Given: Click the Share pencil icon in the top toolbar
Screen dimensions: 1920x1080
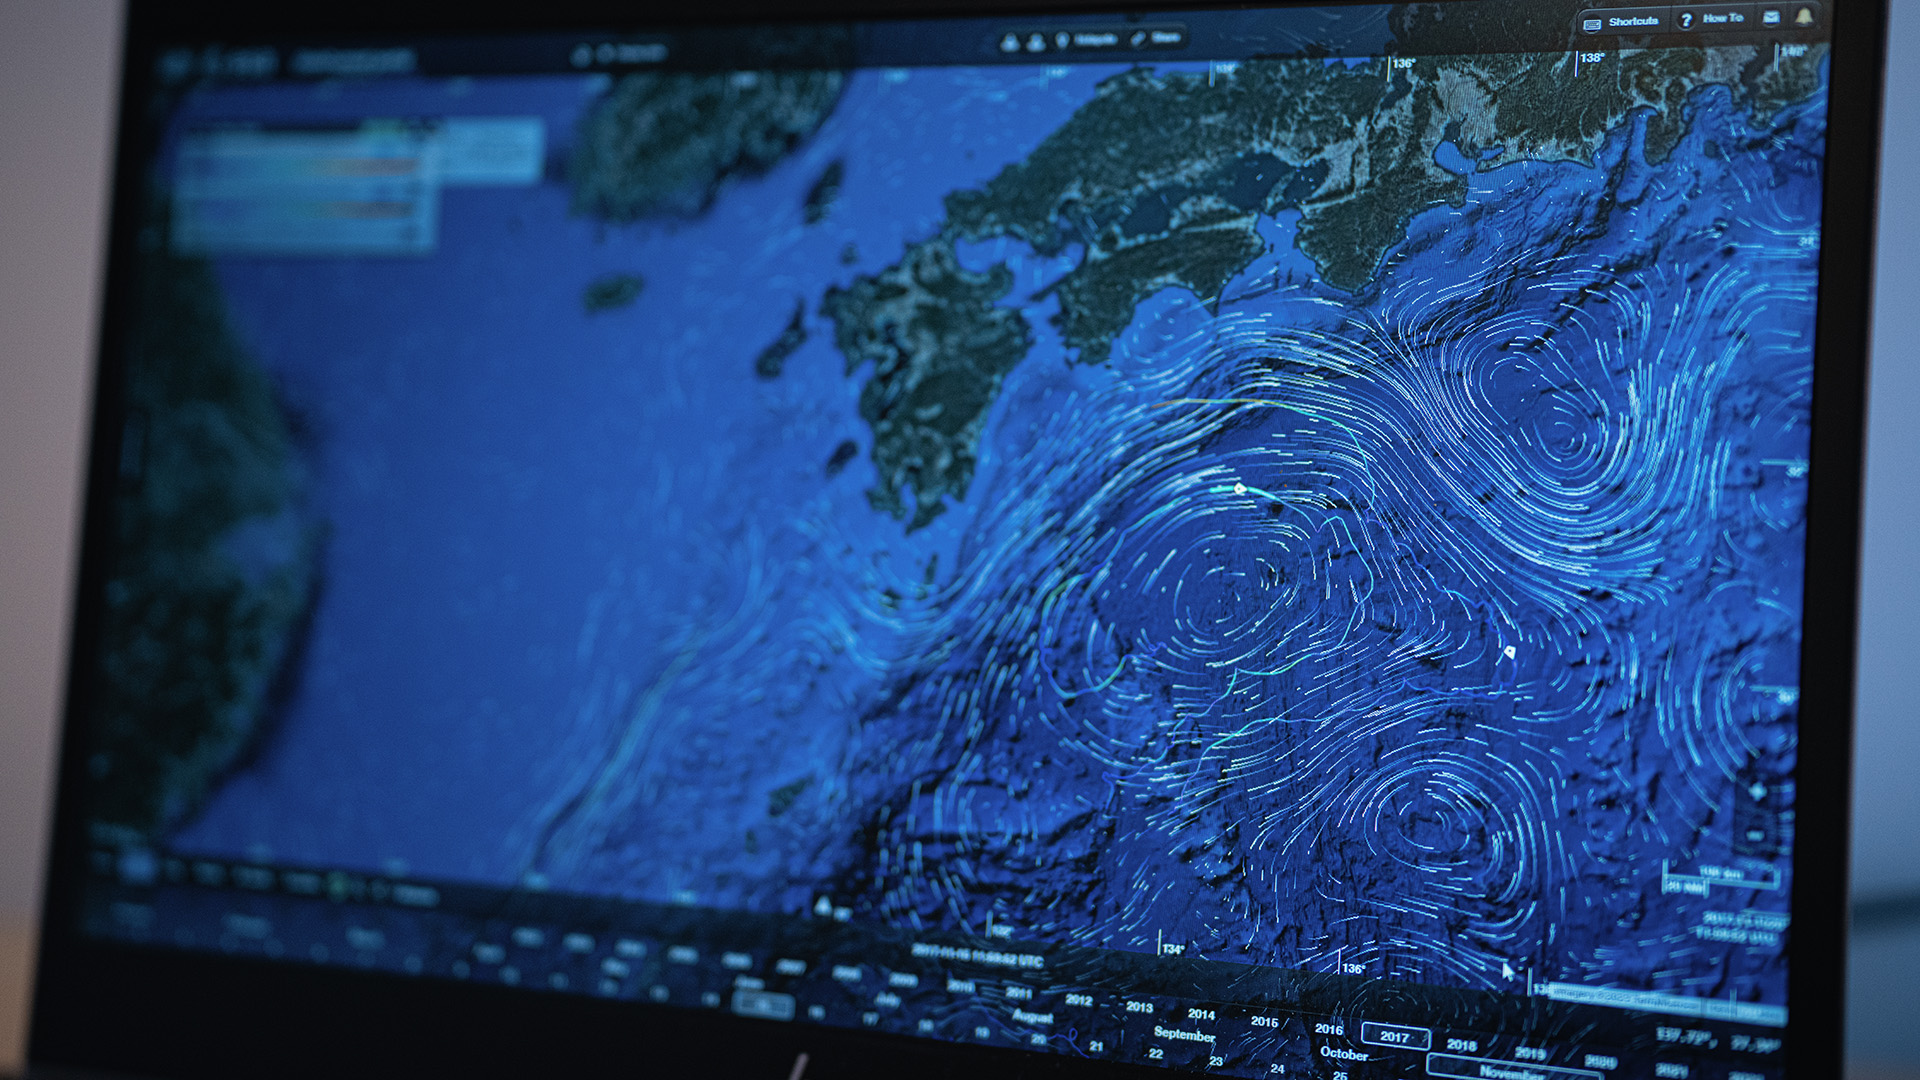Looking at the screenshot, I should click(1138, 39).
